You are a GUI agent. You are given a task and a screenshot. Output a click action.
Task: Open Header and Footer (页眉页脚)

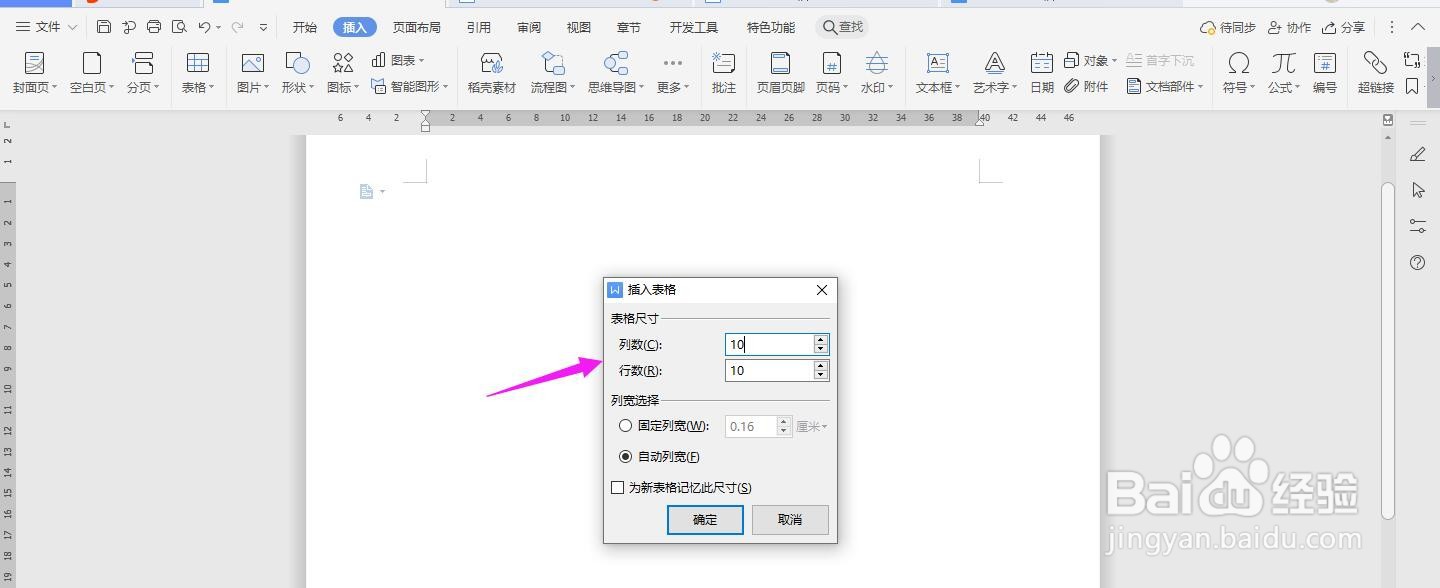click(x=781, y=73)
